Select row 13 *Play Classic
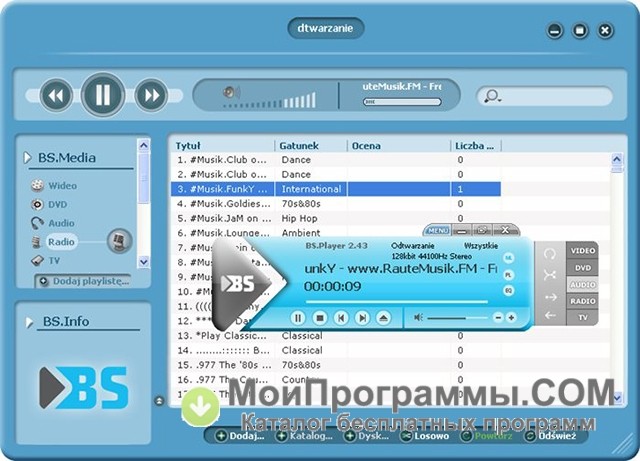 point(336,336)
